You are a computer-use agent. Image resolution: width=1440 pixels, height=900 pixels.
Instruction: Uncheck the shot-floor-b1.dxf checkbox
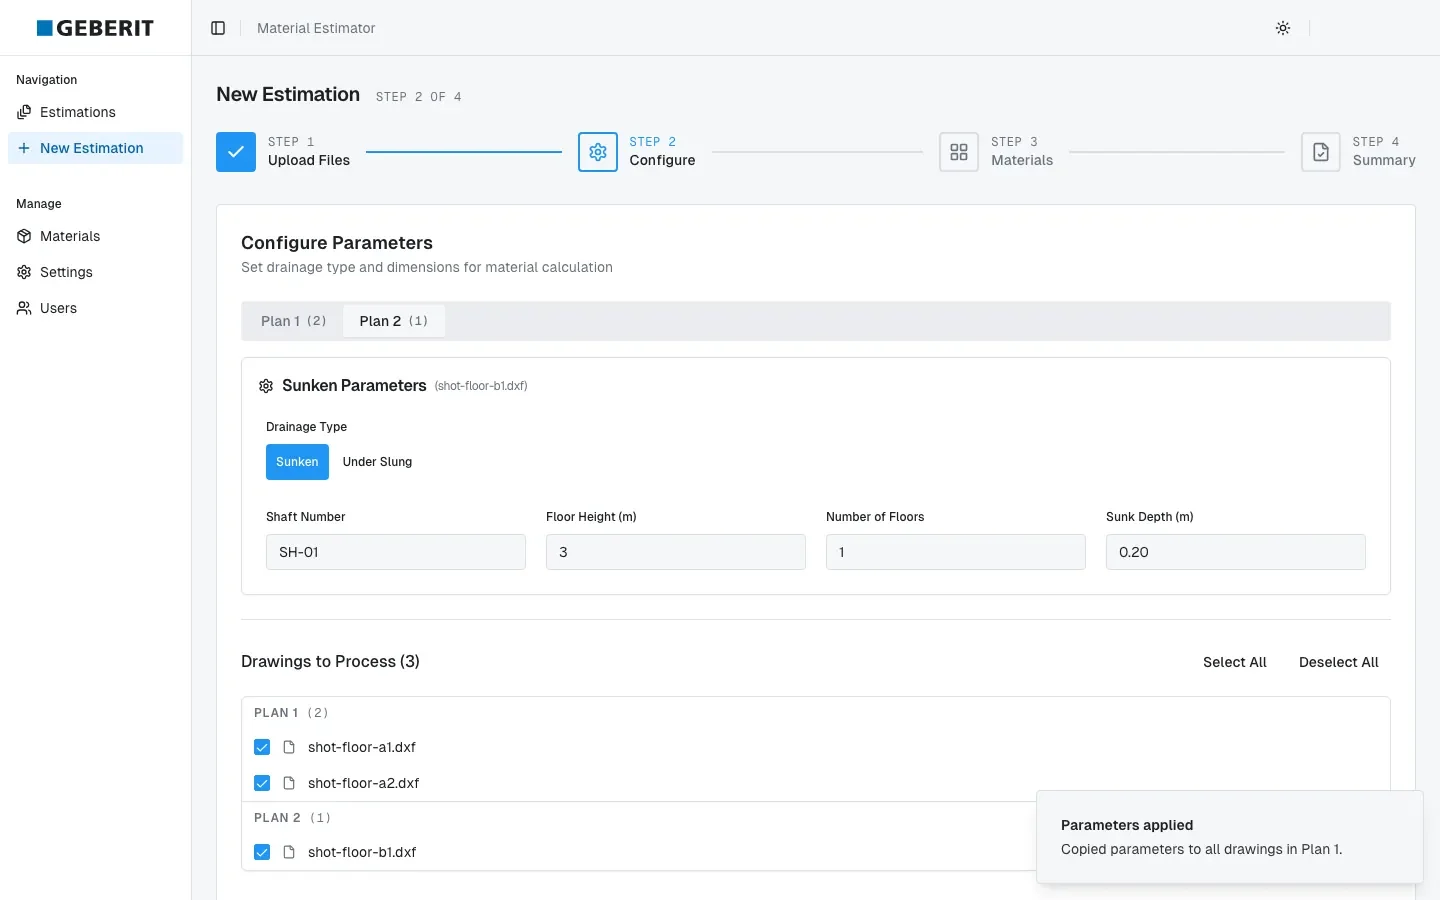point(262,852)
